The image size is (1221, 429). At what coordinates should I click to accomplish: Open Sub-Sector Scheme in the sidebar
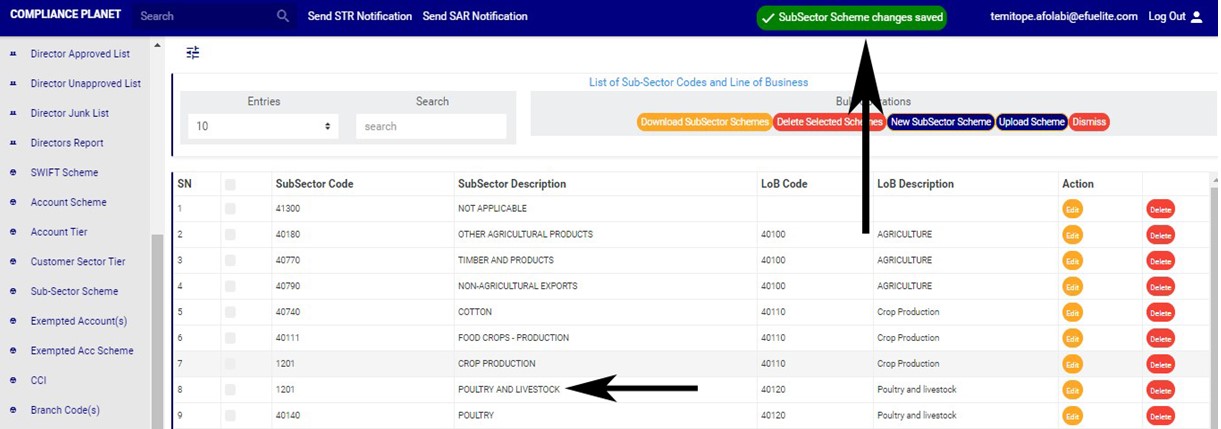point(74,292)
